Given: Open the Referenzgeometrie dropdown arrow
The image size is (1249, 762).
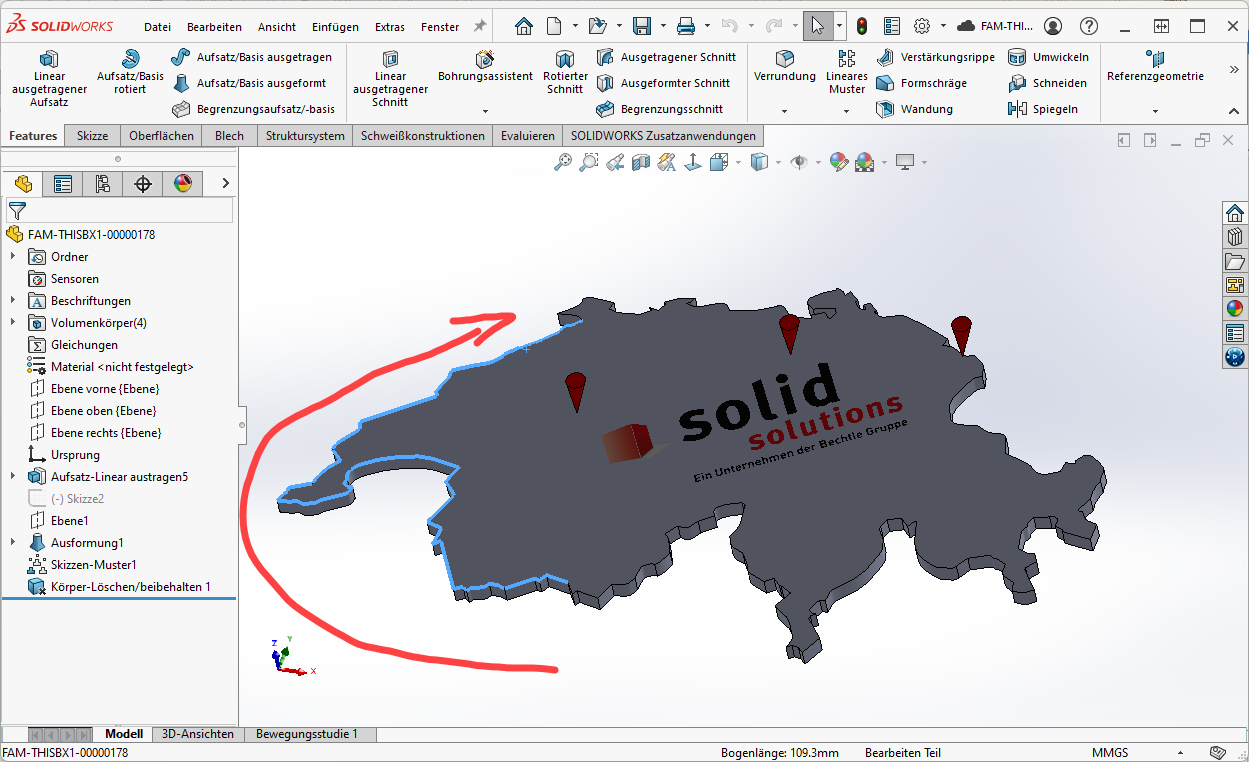Looking at the screenshot, I should (x=1155, y=111).
